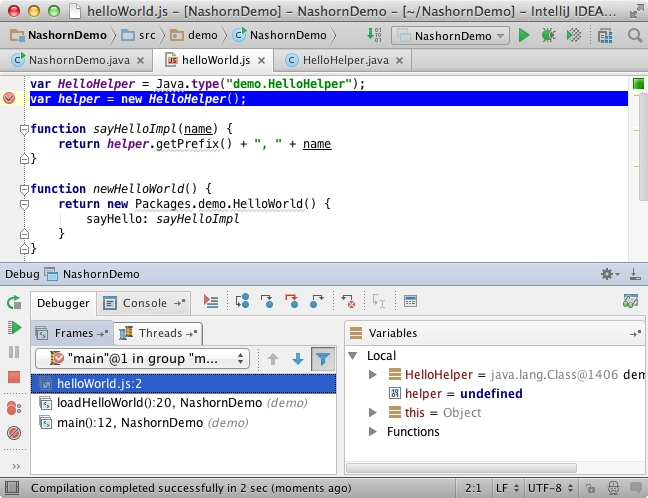Toggle tool window buttons icon in status bar
The height and width of the screenshot is (498, 648).
click(x=12, y=488)
